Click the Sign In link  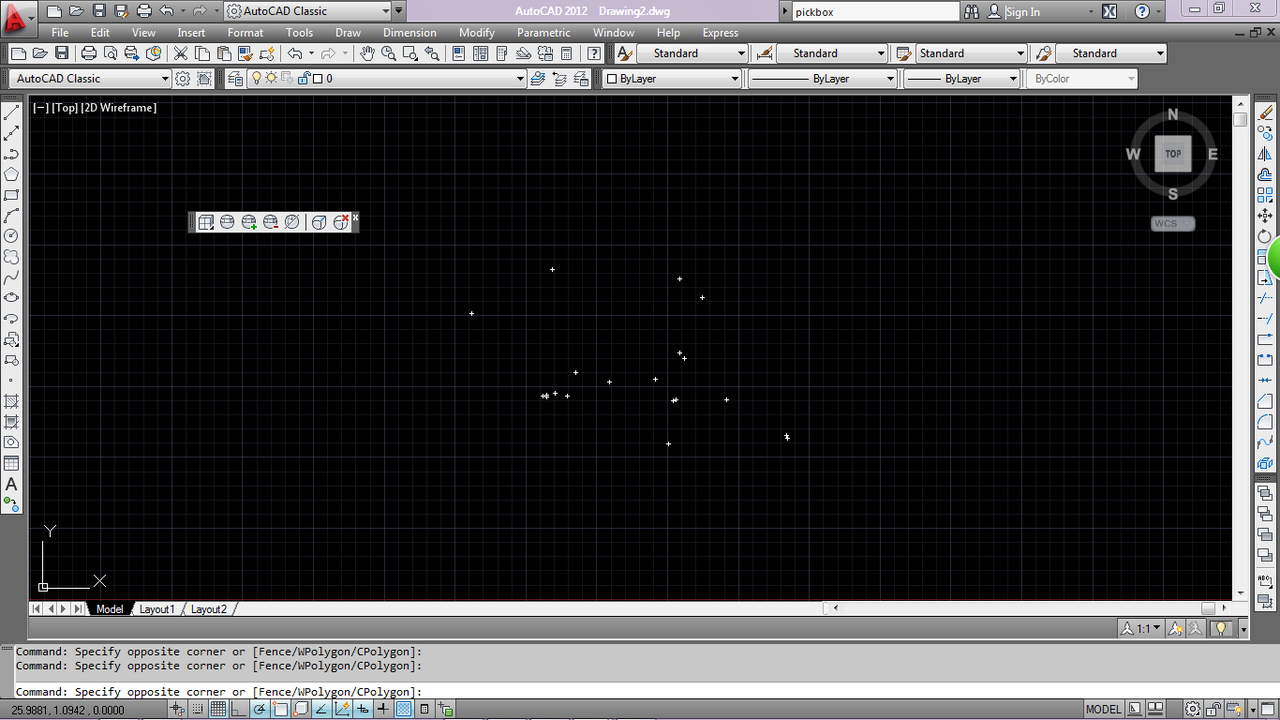[x=1022, y=11]
